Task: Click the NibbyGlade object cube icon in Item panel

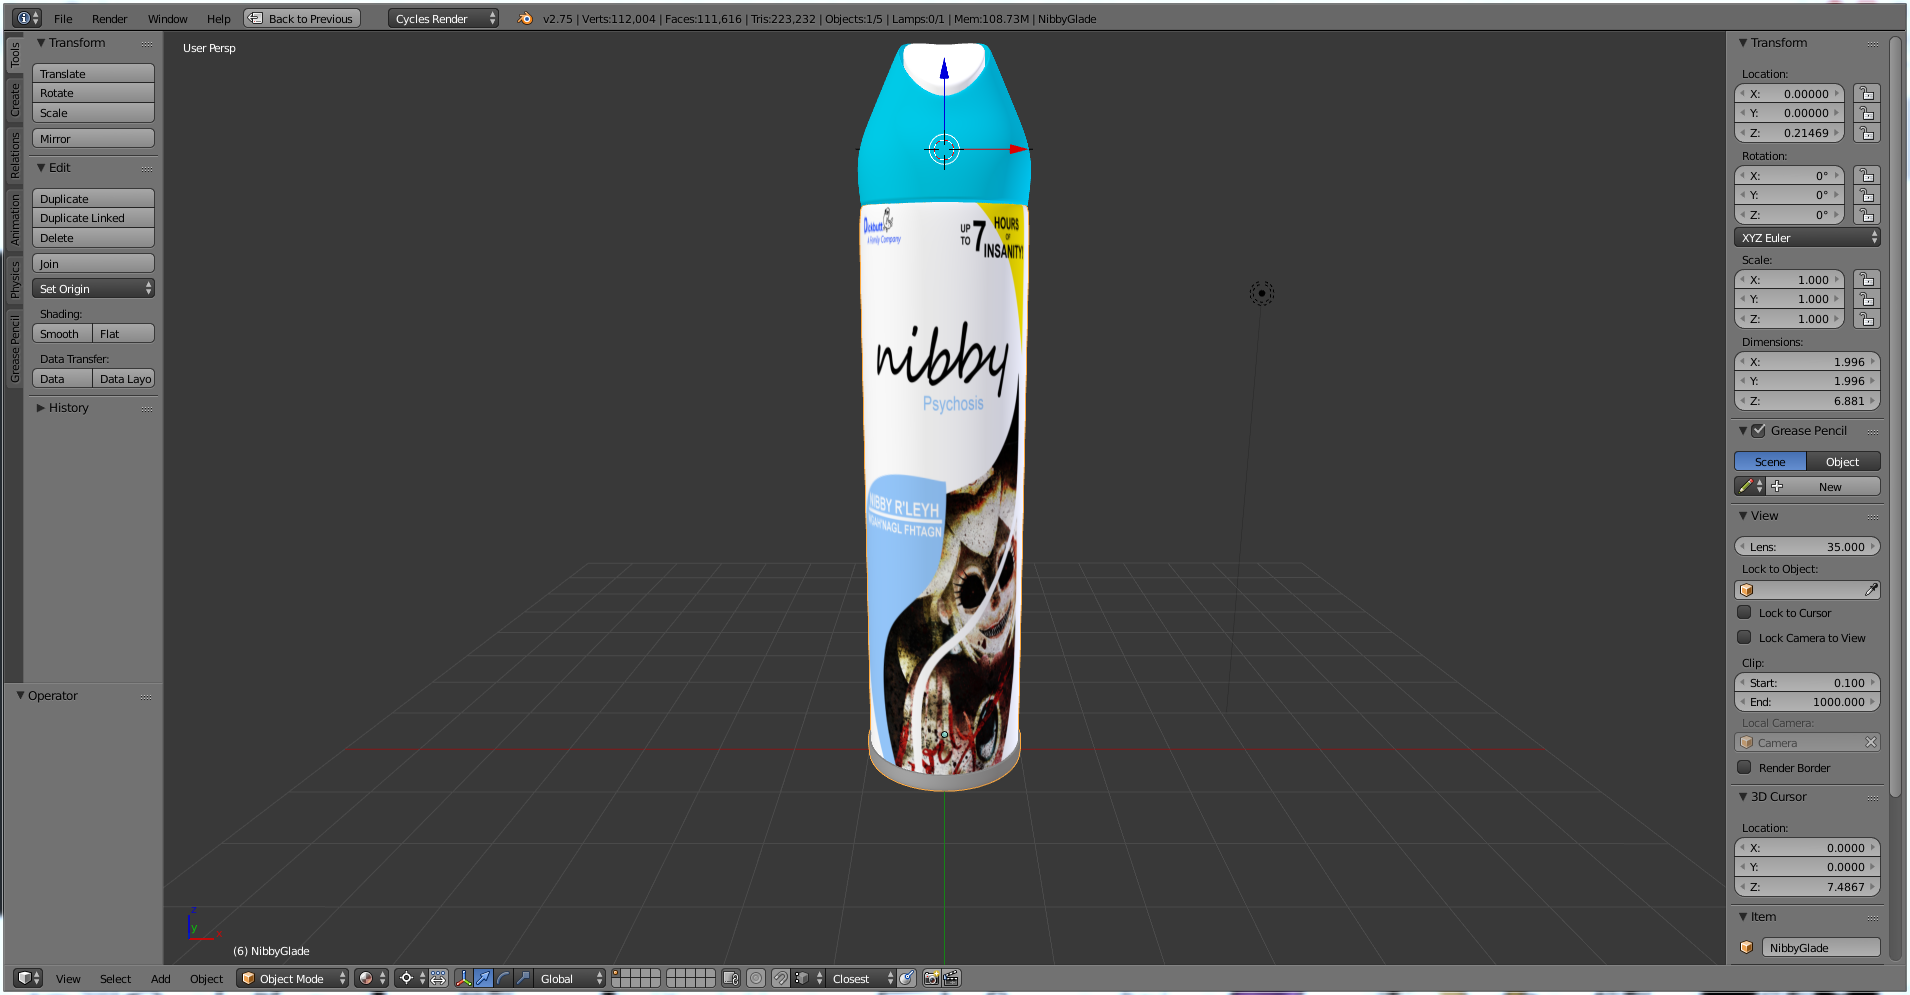Action: [1746, 947]
